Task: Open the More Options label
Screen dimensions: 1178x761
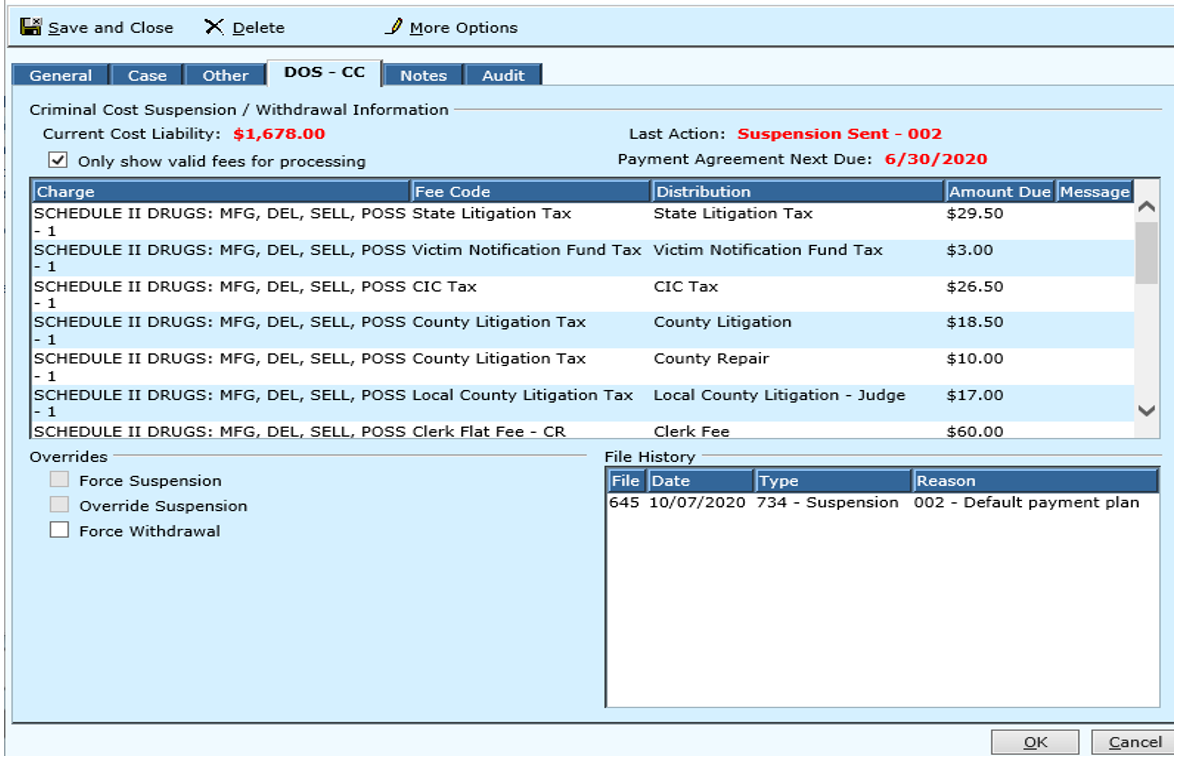Action: click(464, 28)
